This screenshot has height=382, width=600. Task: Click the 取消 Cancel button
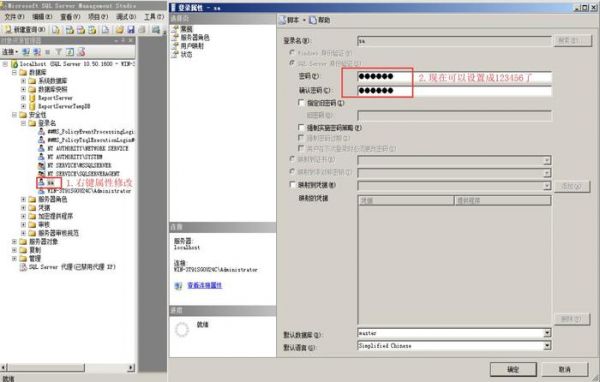[564, 369]
